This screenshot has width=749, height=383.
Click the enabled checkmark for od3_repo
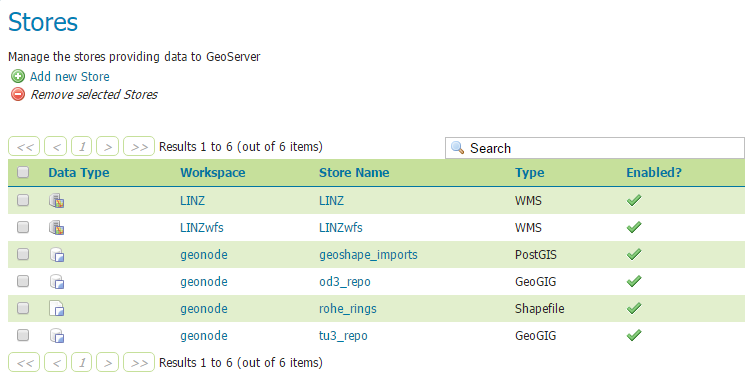pyautogui.click(x=634, y=281)
